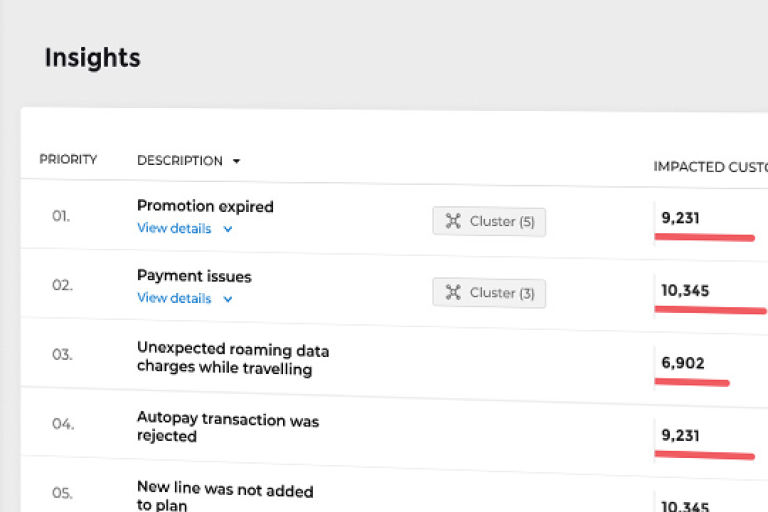Image resolution: width=768 pixels, height=512 pixels.
Task: Click the red bar in Payment issues row
Action: 710,310
